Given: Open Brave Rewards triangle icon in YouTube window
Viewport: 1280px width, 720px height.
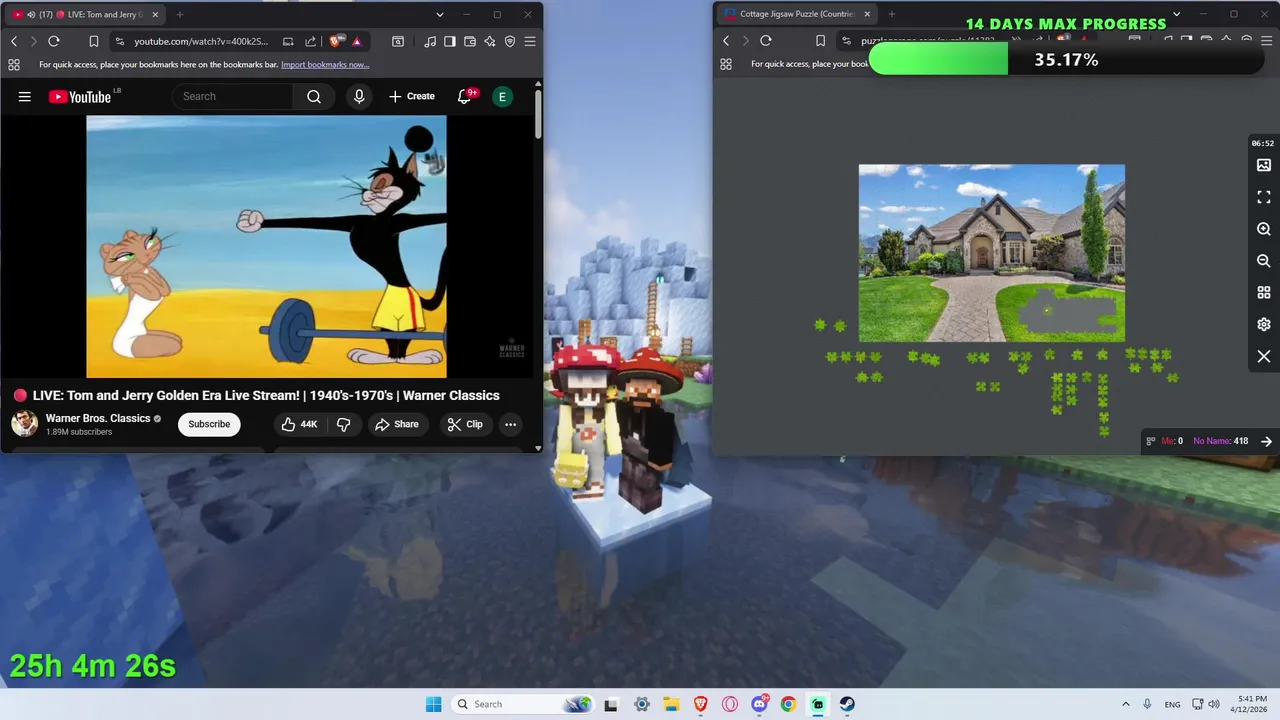Looking at the screenshot, I should [x=356, y=41].
